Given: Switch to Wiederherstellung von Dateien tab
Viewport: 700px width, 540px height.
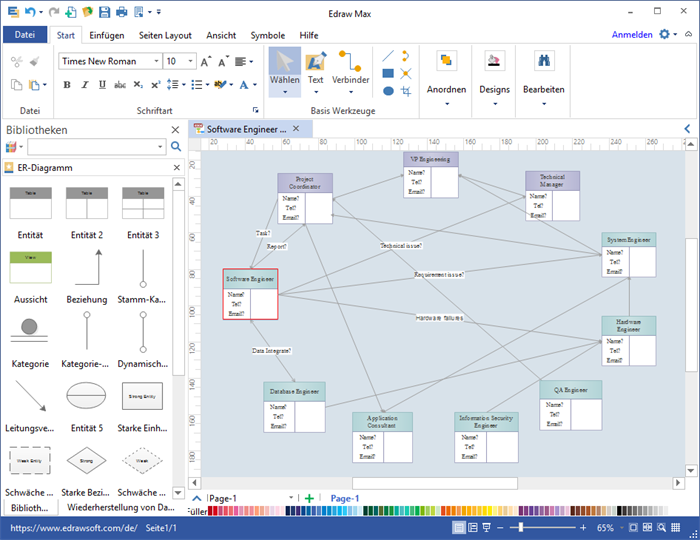Looking at the screenshot, I should click(x=121, y=507).
